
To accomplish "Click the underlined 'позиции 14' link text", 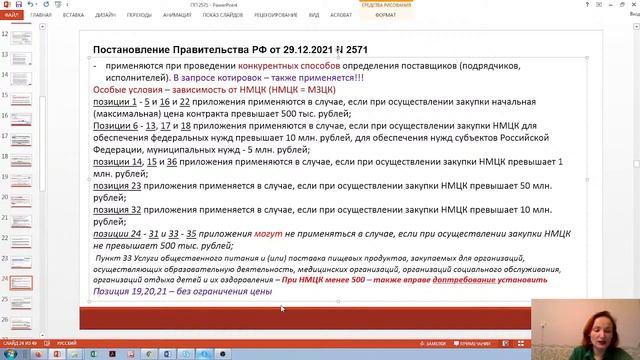I will pos(118,162).
